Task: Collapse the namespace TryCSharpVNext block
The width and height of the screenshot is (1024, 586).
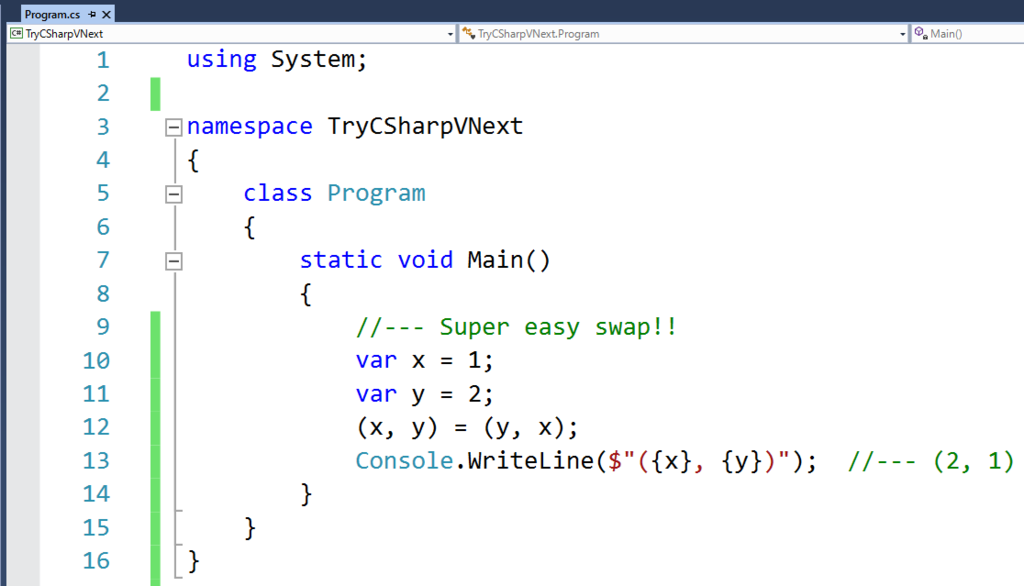Action: coord(174,127)
